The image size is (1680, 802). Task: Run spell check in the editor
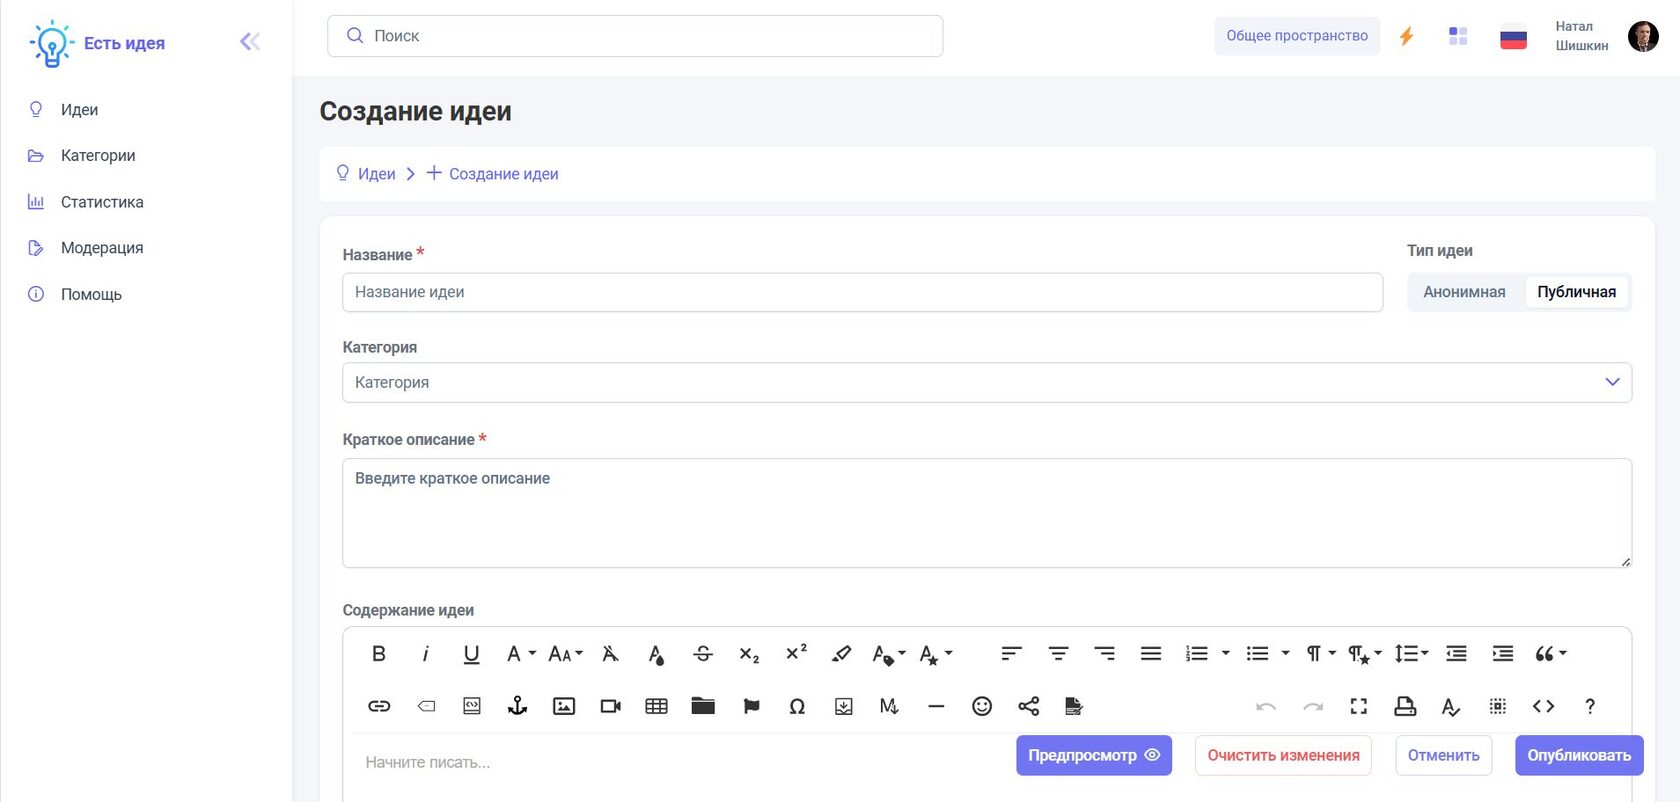point(1451,706)
